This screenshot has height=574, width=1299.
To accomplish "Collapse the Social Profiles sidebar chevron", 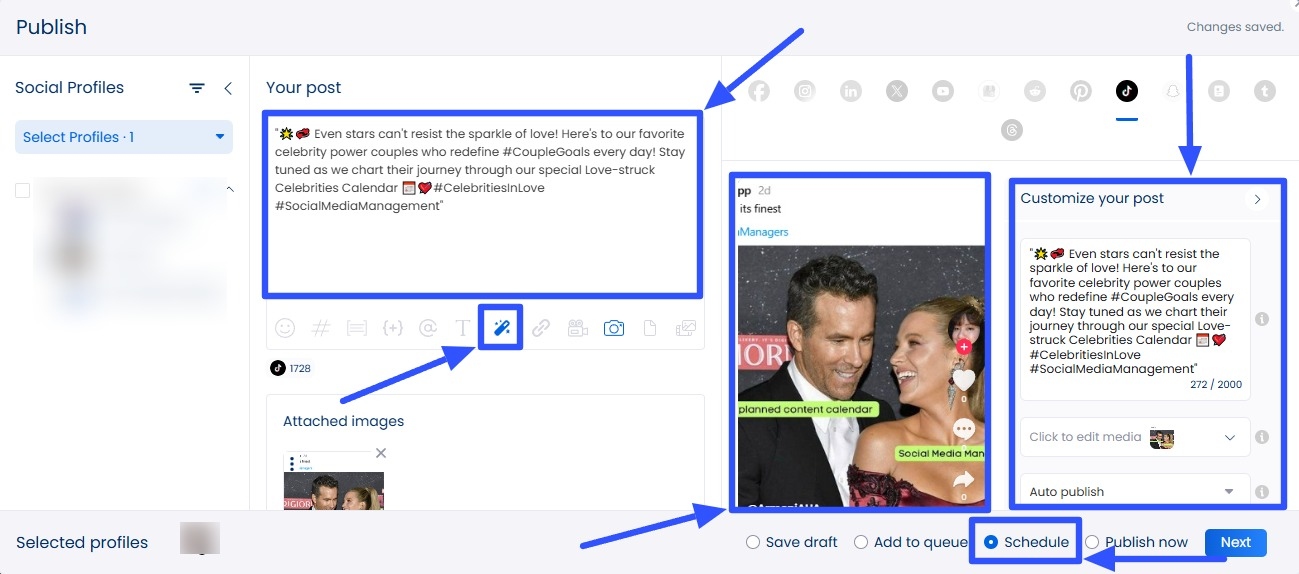I will 228,88.
